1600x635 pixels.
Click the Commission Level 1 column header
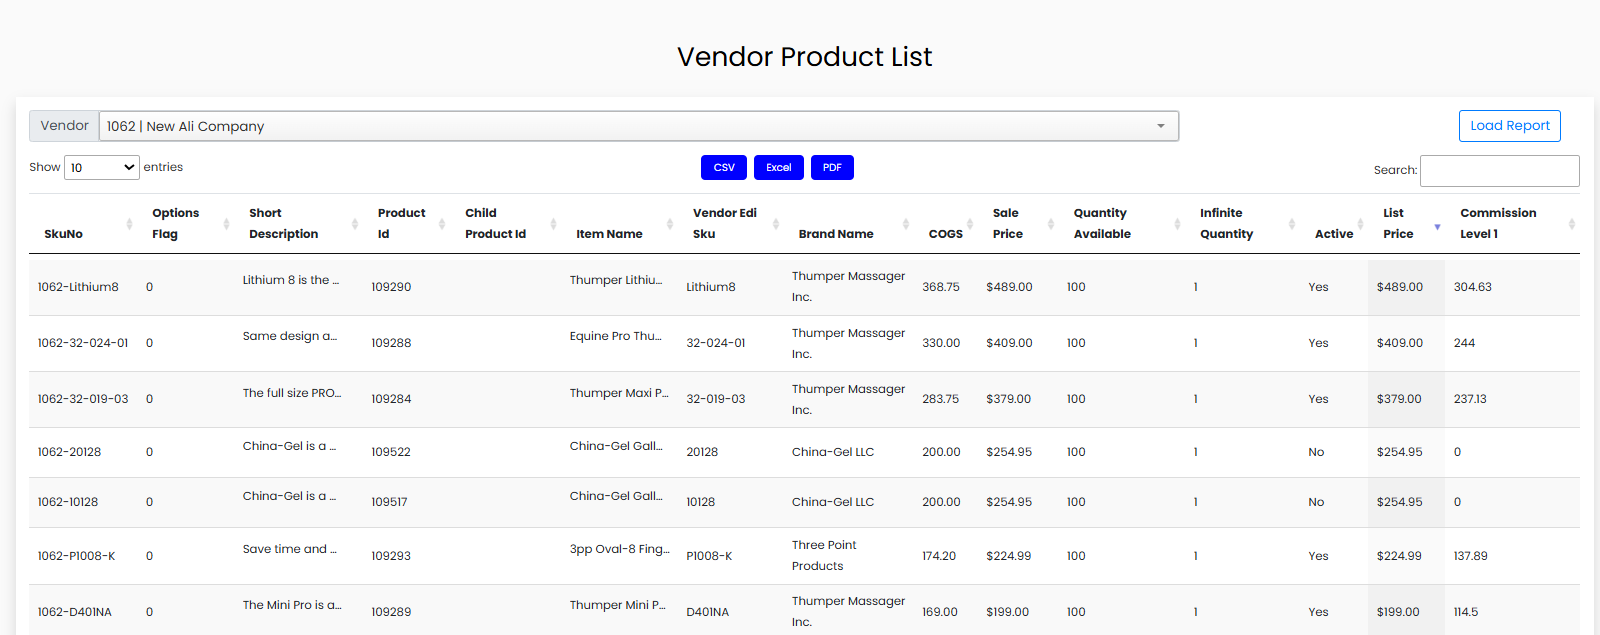(1497, 223)
